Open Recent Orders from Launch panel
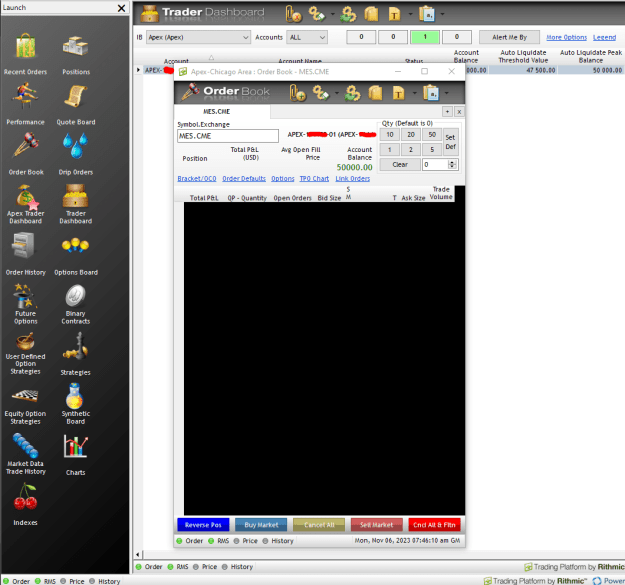The width and height of the screenshot is (625, 585). pyautogui.click(x=26, y=54)
